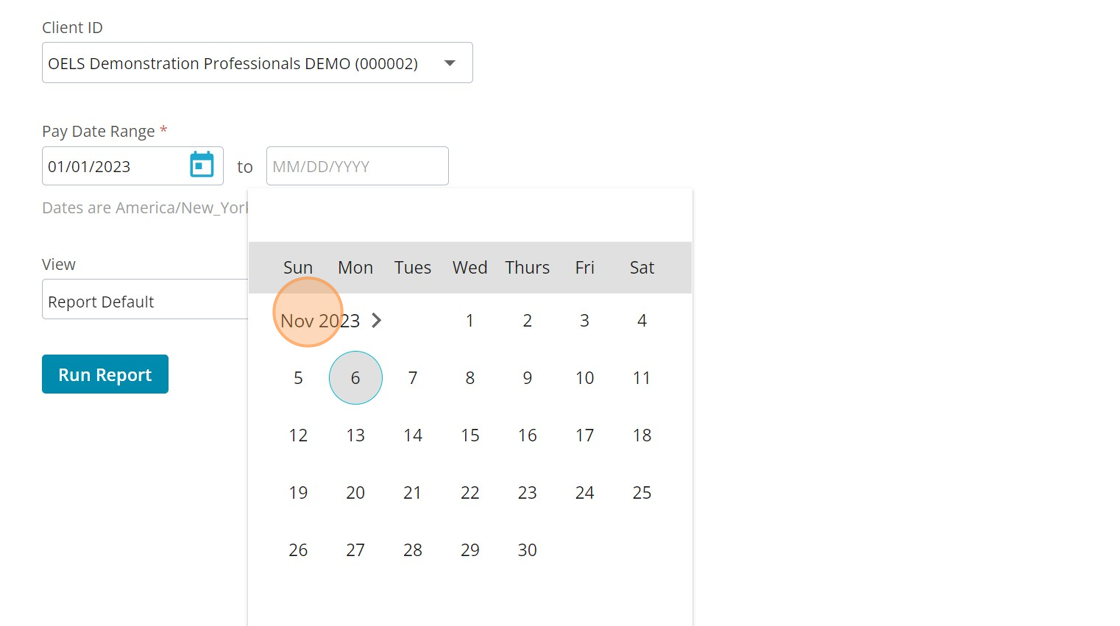Click the start date field showing 01/01/2023
Screen dimensions: 1120x626
click(115, 166)
